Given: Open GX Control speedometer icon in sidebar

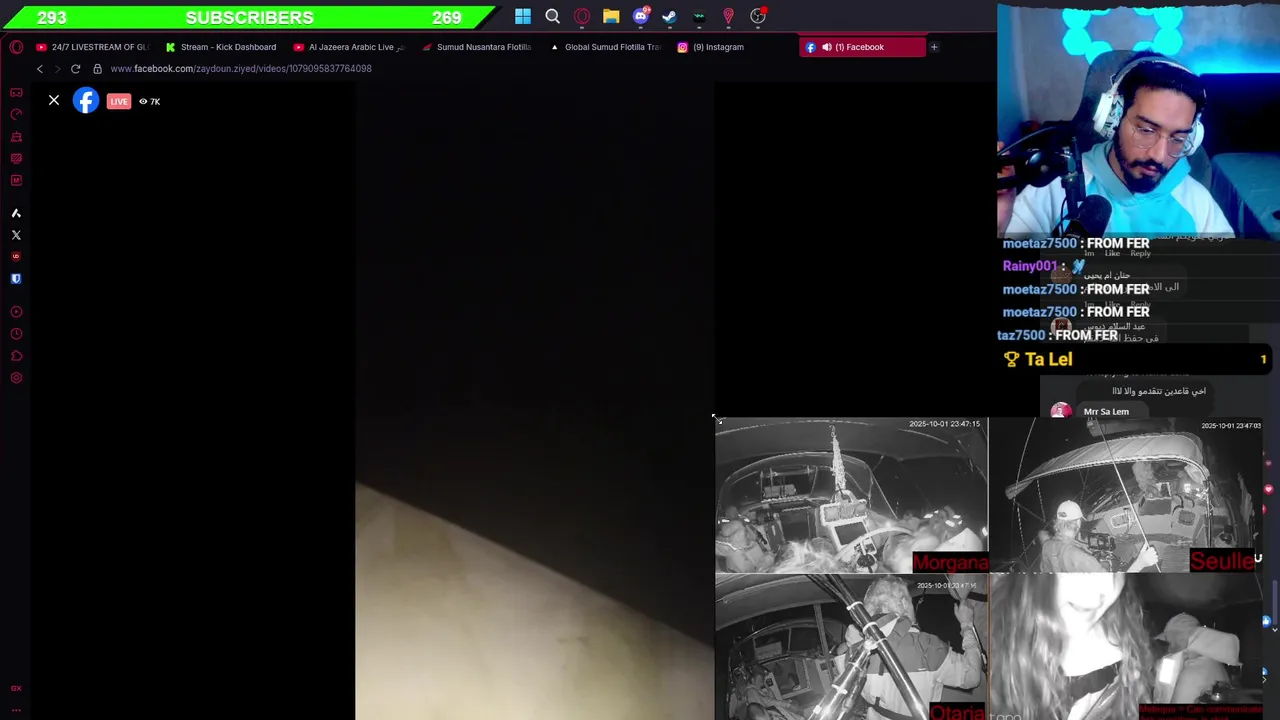Looking at the screenshot, I should (x=16, y=114).
